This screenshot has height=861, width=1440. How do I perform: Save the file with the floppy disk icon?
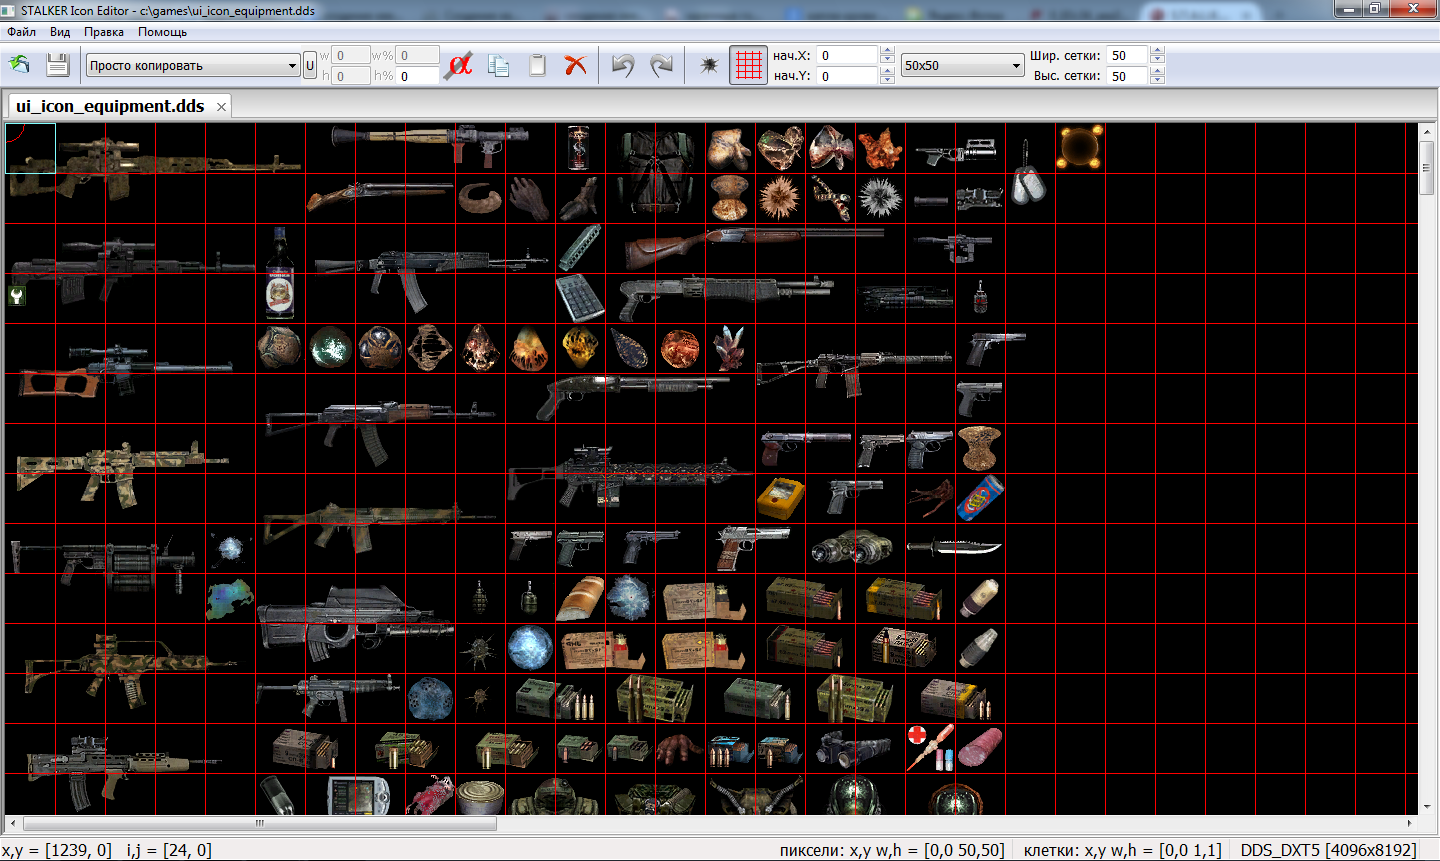click(57, 65)
